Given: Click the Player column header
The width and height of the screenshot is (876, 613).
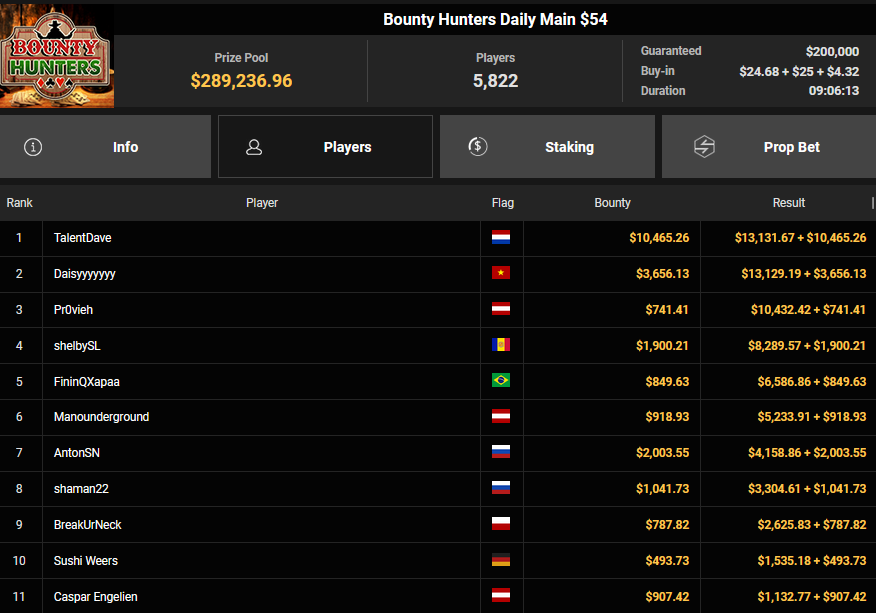Looking at the screenshot, I should tap(262, 203).
